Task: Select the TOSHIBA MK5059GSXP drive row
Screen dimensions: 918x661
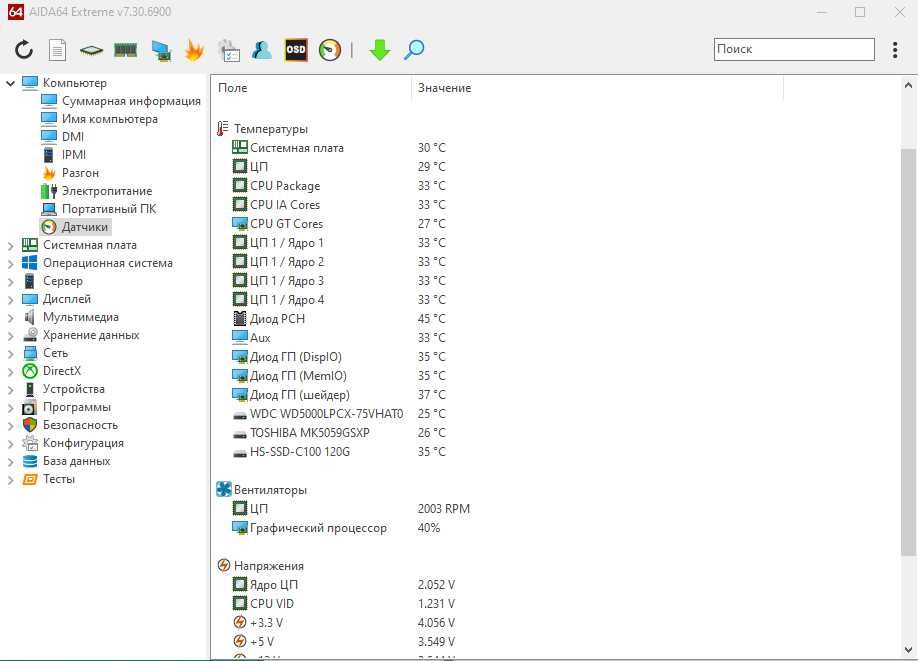Action: (x=339, y=433)
